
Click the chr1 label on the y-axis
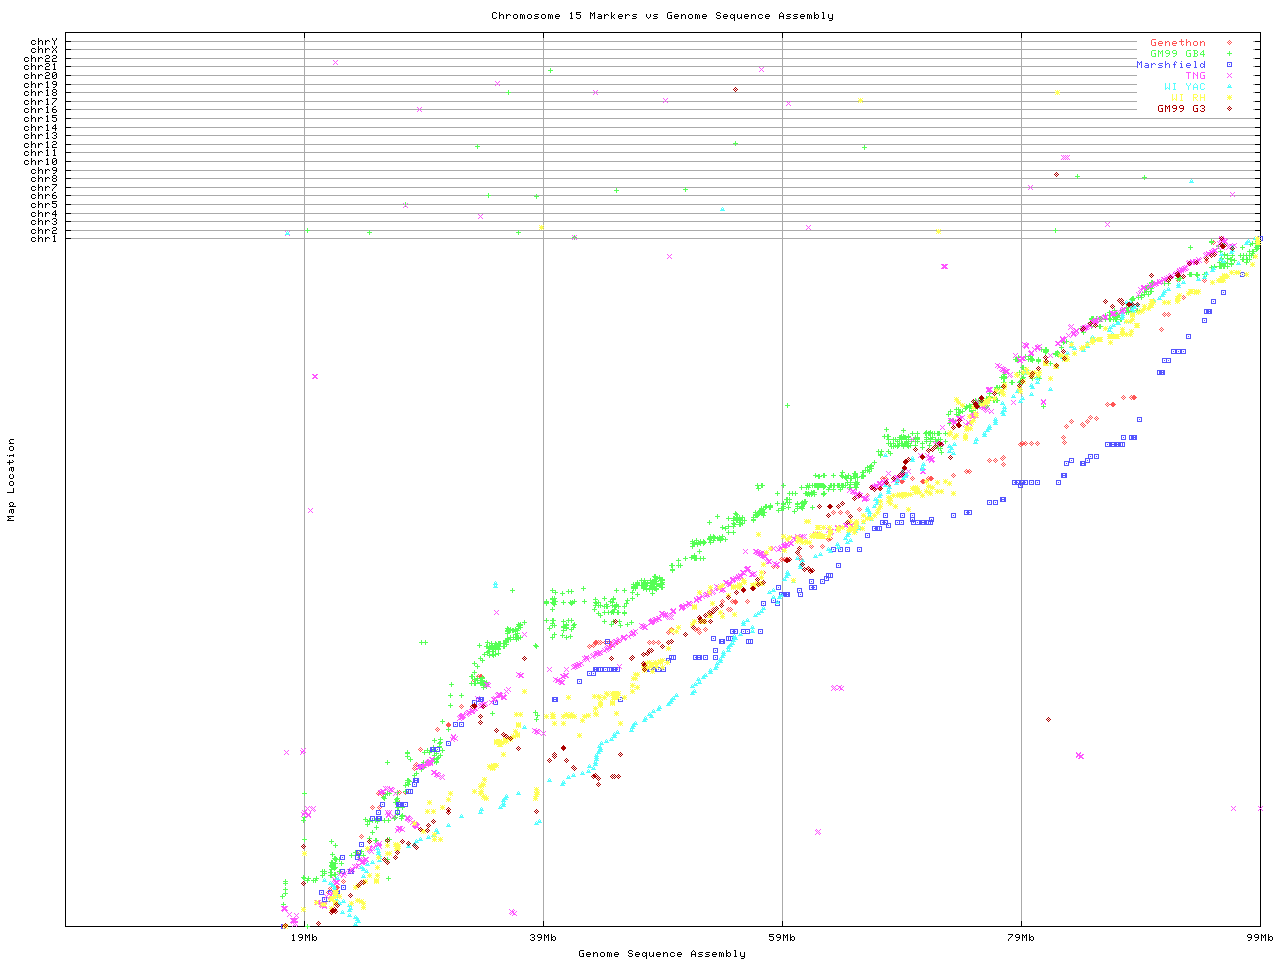pos(44,239)
